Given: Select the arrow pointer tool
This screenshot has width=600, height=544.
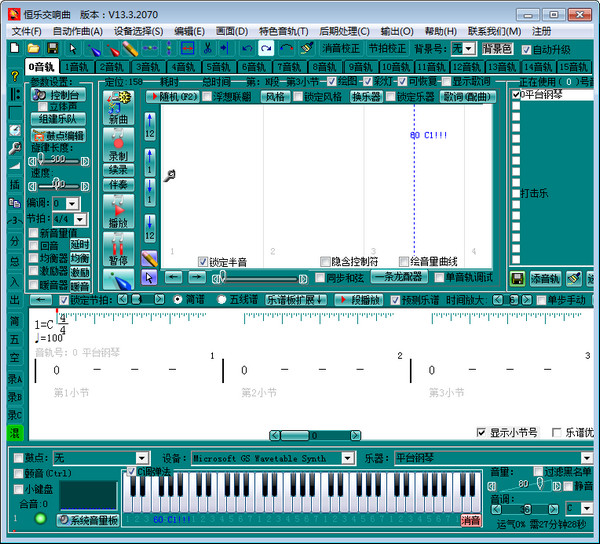Looking at the screenshot, I should [150, 277].
